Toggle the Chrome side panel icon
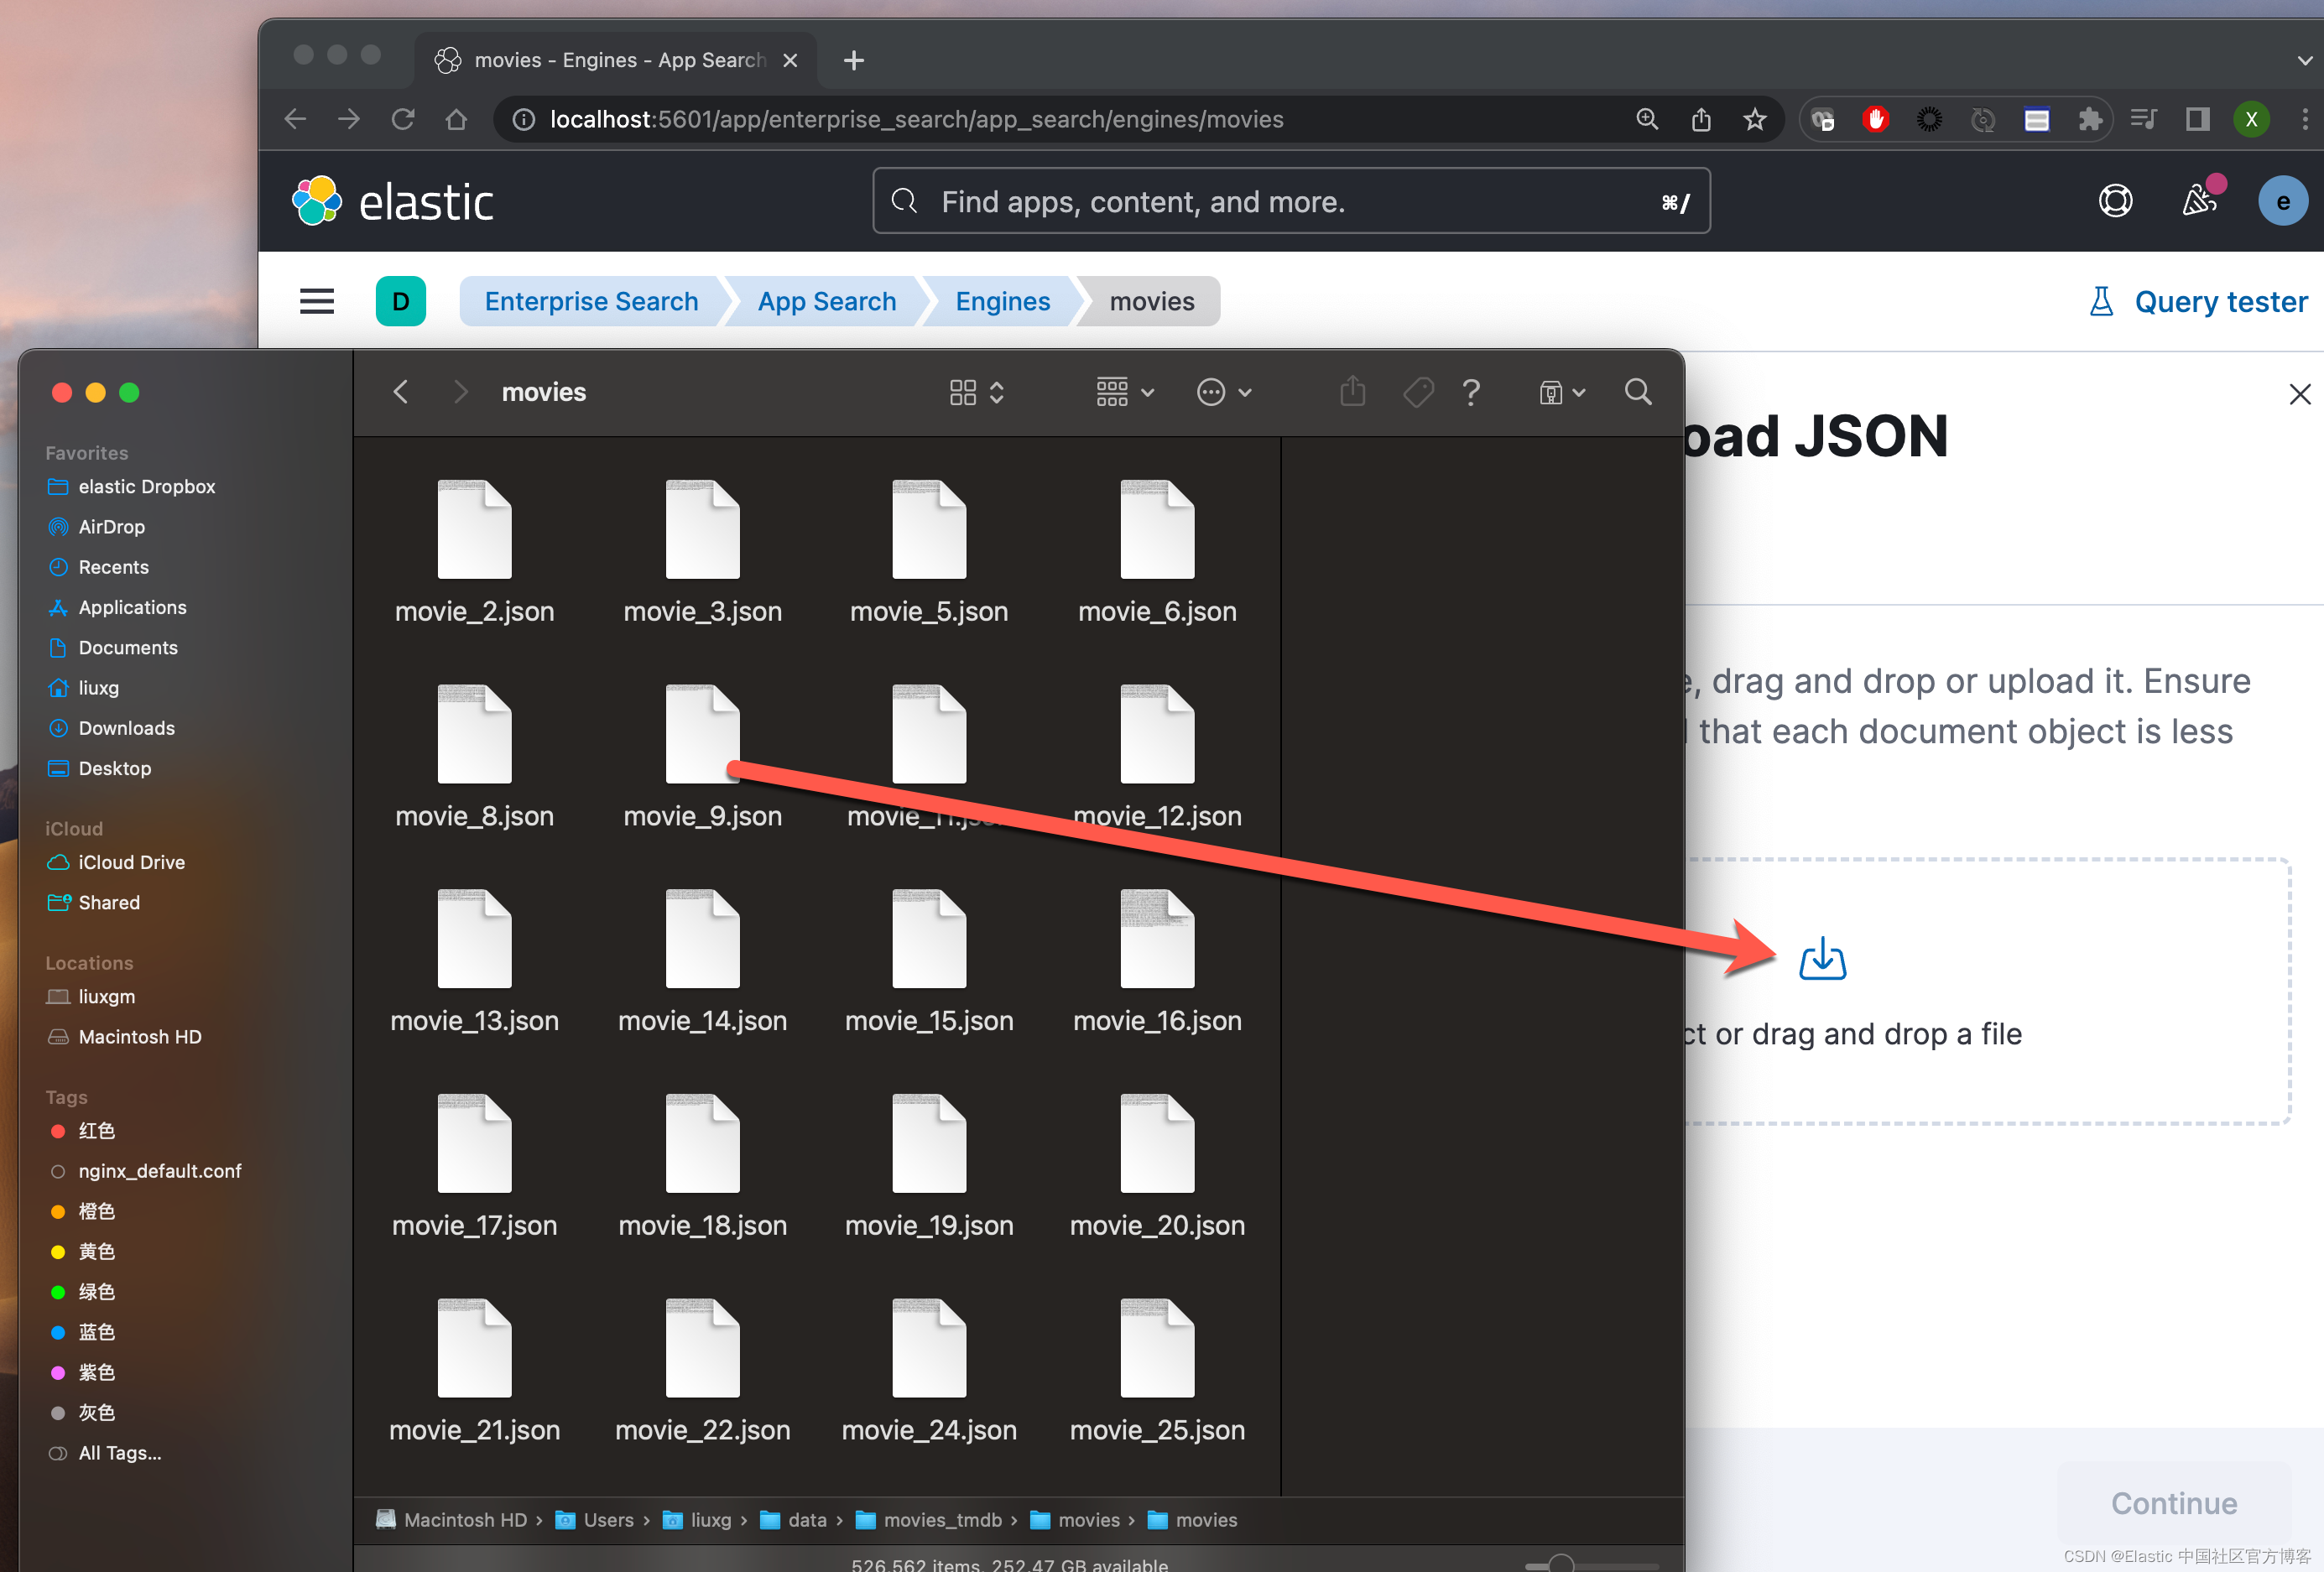 click(x=2197, y=119)
